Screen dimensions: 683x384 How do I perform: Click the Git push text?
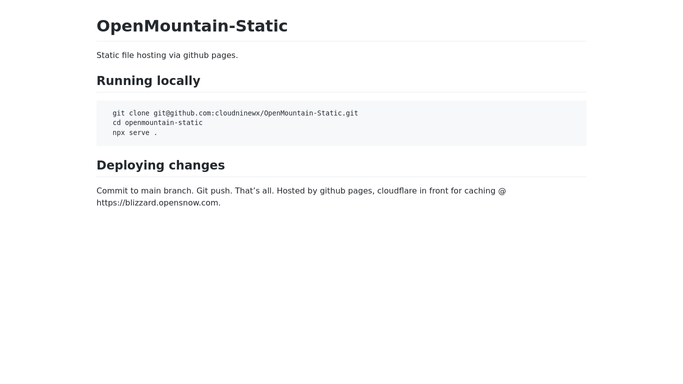tap(213, 191)
